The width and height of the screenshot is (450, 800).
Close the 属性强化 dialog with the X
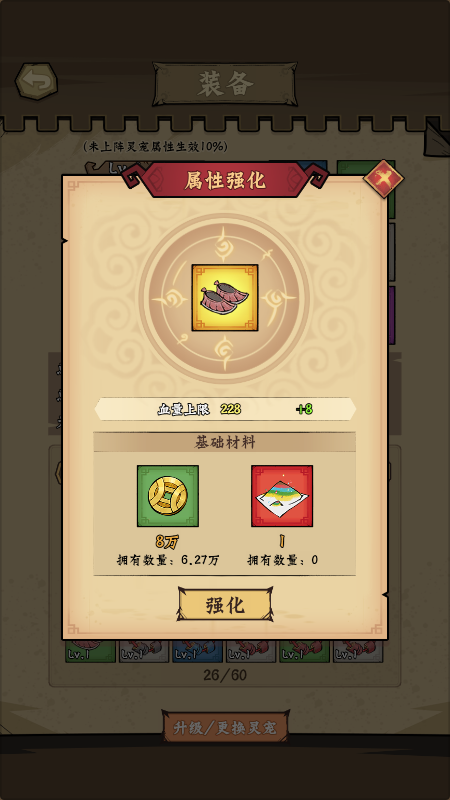pyautogui.click(x=384, y=179)
